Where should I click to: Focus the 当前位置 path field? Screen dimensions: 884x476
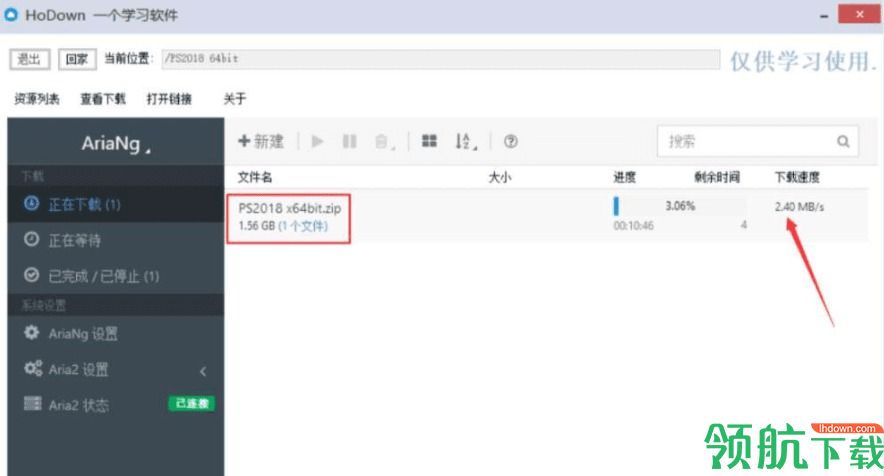coord(440,59)
